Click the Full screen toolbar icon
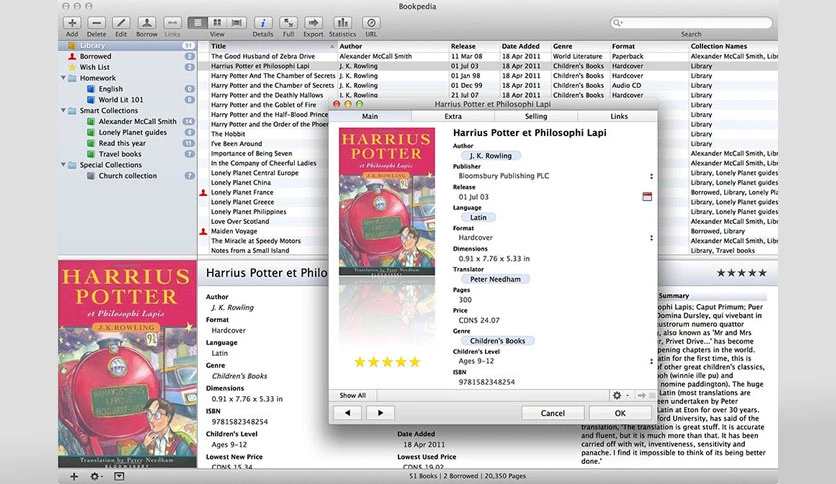This screenshot has height=484, width=836. pos(288,23)
